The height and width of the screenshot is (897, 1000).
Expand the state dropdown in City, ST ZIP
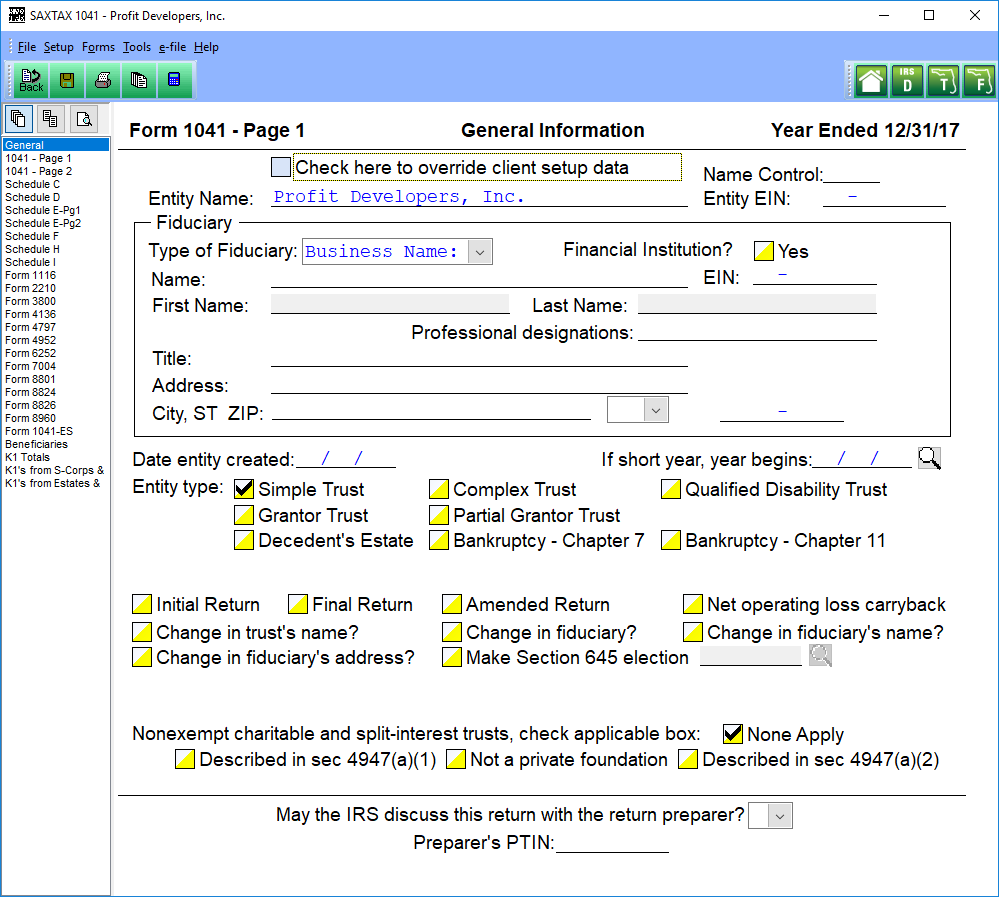(656, 410)
